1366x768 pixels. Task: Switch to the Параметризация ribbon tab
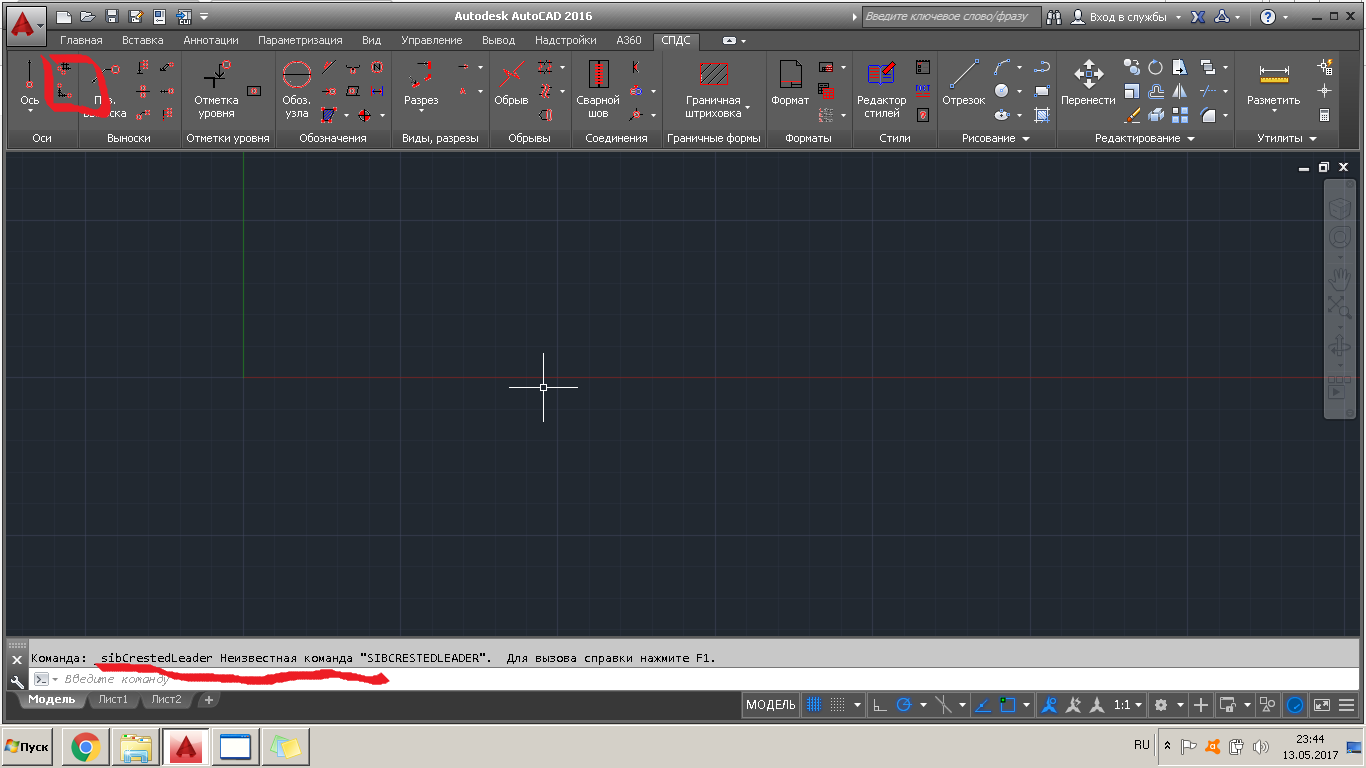300,40
